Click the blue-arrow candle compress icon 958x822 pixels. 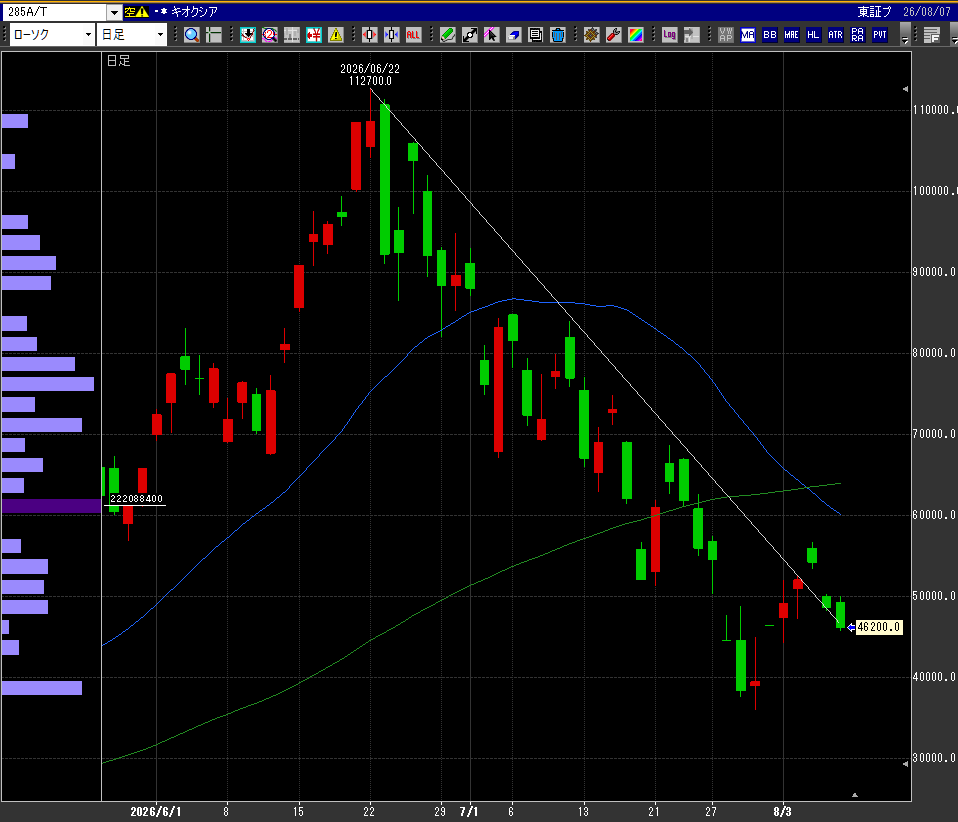point(392,35)
